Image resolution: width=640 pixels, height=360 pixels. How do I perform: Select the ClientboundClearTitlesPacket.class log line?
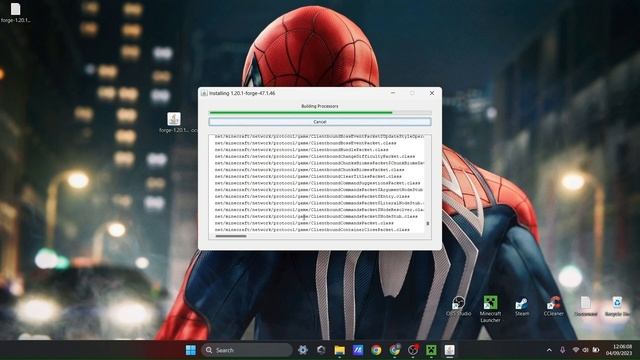[x=308, y=176]
